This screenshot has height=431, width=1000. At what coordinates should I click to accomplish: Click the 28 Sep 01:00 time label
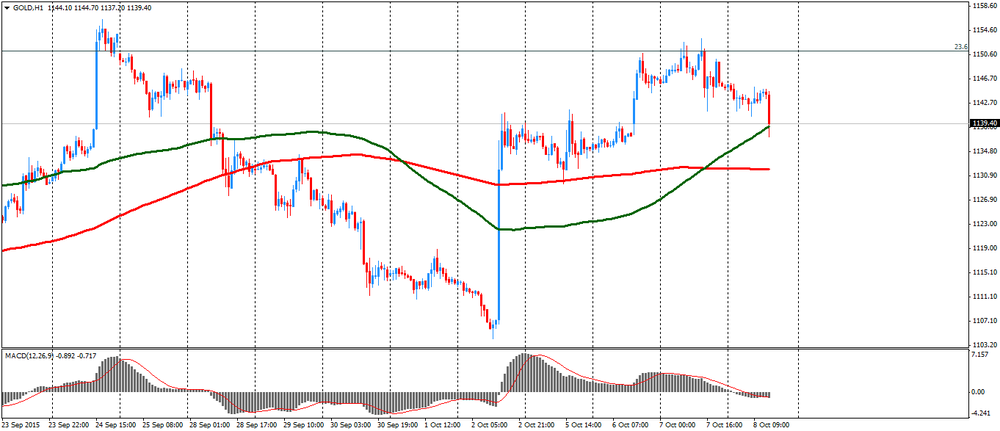tap(209, 423)
